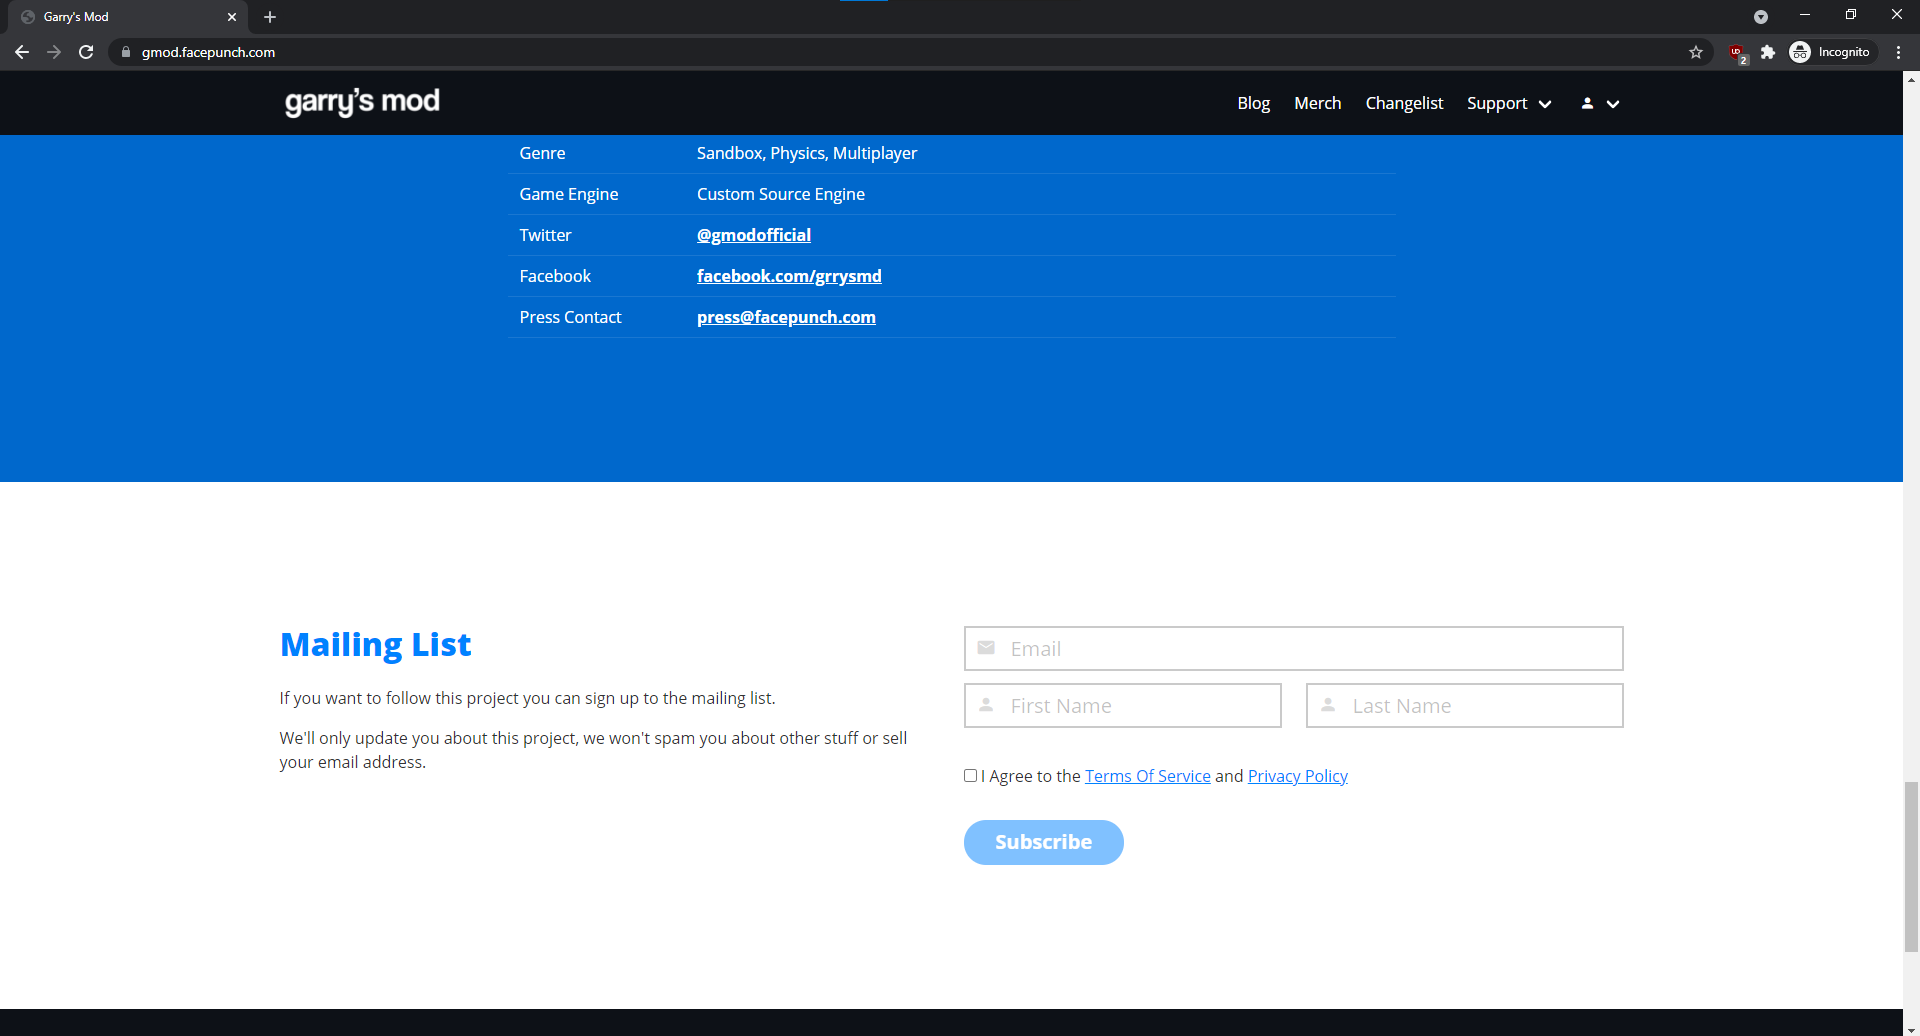Screen dimensions: 1920x1036
Task: Open the uBlock Origin extension icon
Action: [x=1737, y=53]
